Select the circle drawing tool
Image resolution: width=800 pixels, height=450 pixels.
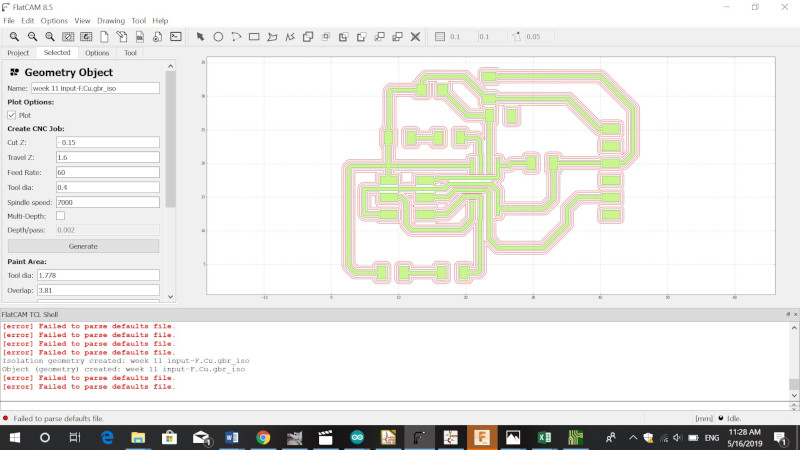(x=218, y=37)
